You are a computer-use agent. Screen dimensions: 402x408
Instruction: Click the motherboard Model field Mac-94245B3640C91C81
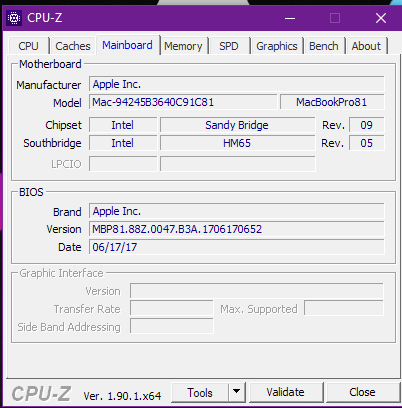[183, 102]
